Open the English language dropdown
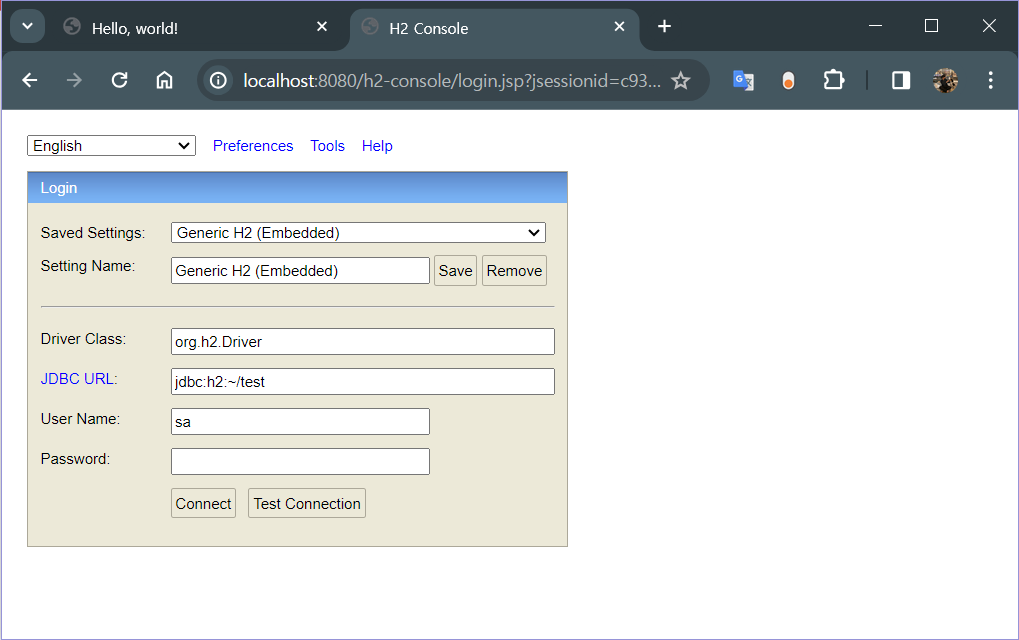 [x=111, y=146]
